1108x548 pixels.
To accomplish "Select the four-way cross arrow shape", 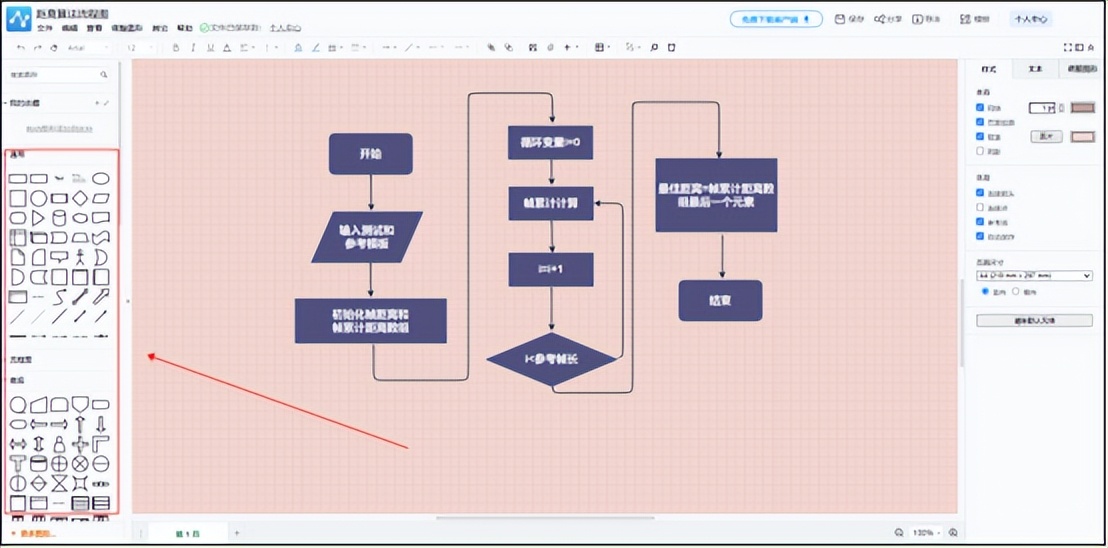I will [80, 443].
